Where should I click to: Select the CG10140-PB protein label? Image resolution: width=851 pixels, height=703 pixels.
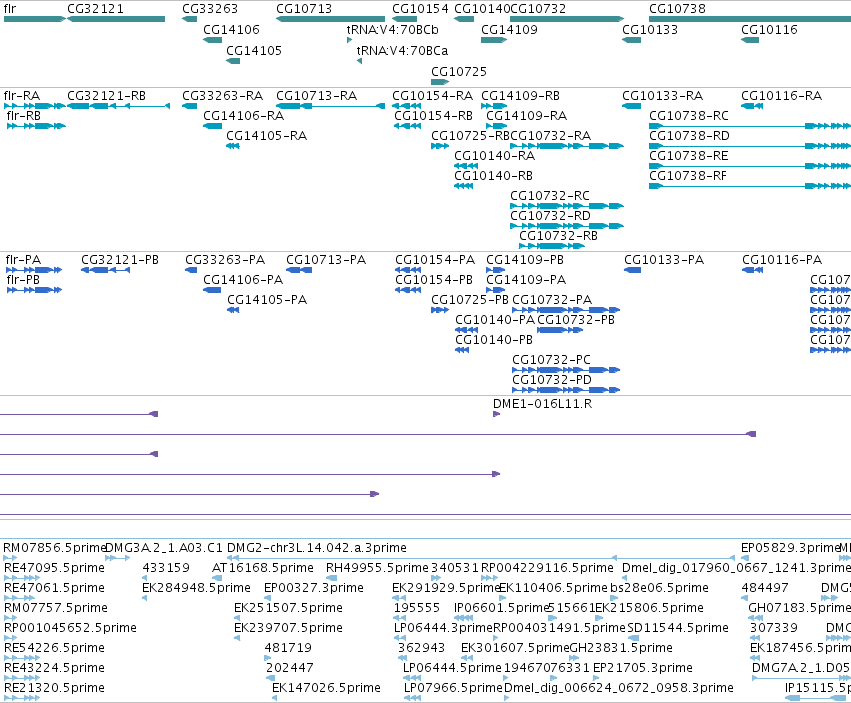494,340
